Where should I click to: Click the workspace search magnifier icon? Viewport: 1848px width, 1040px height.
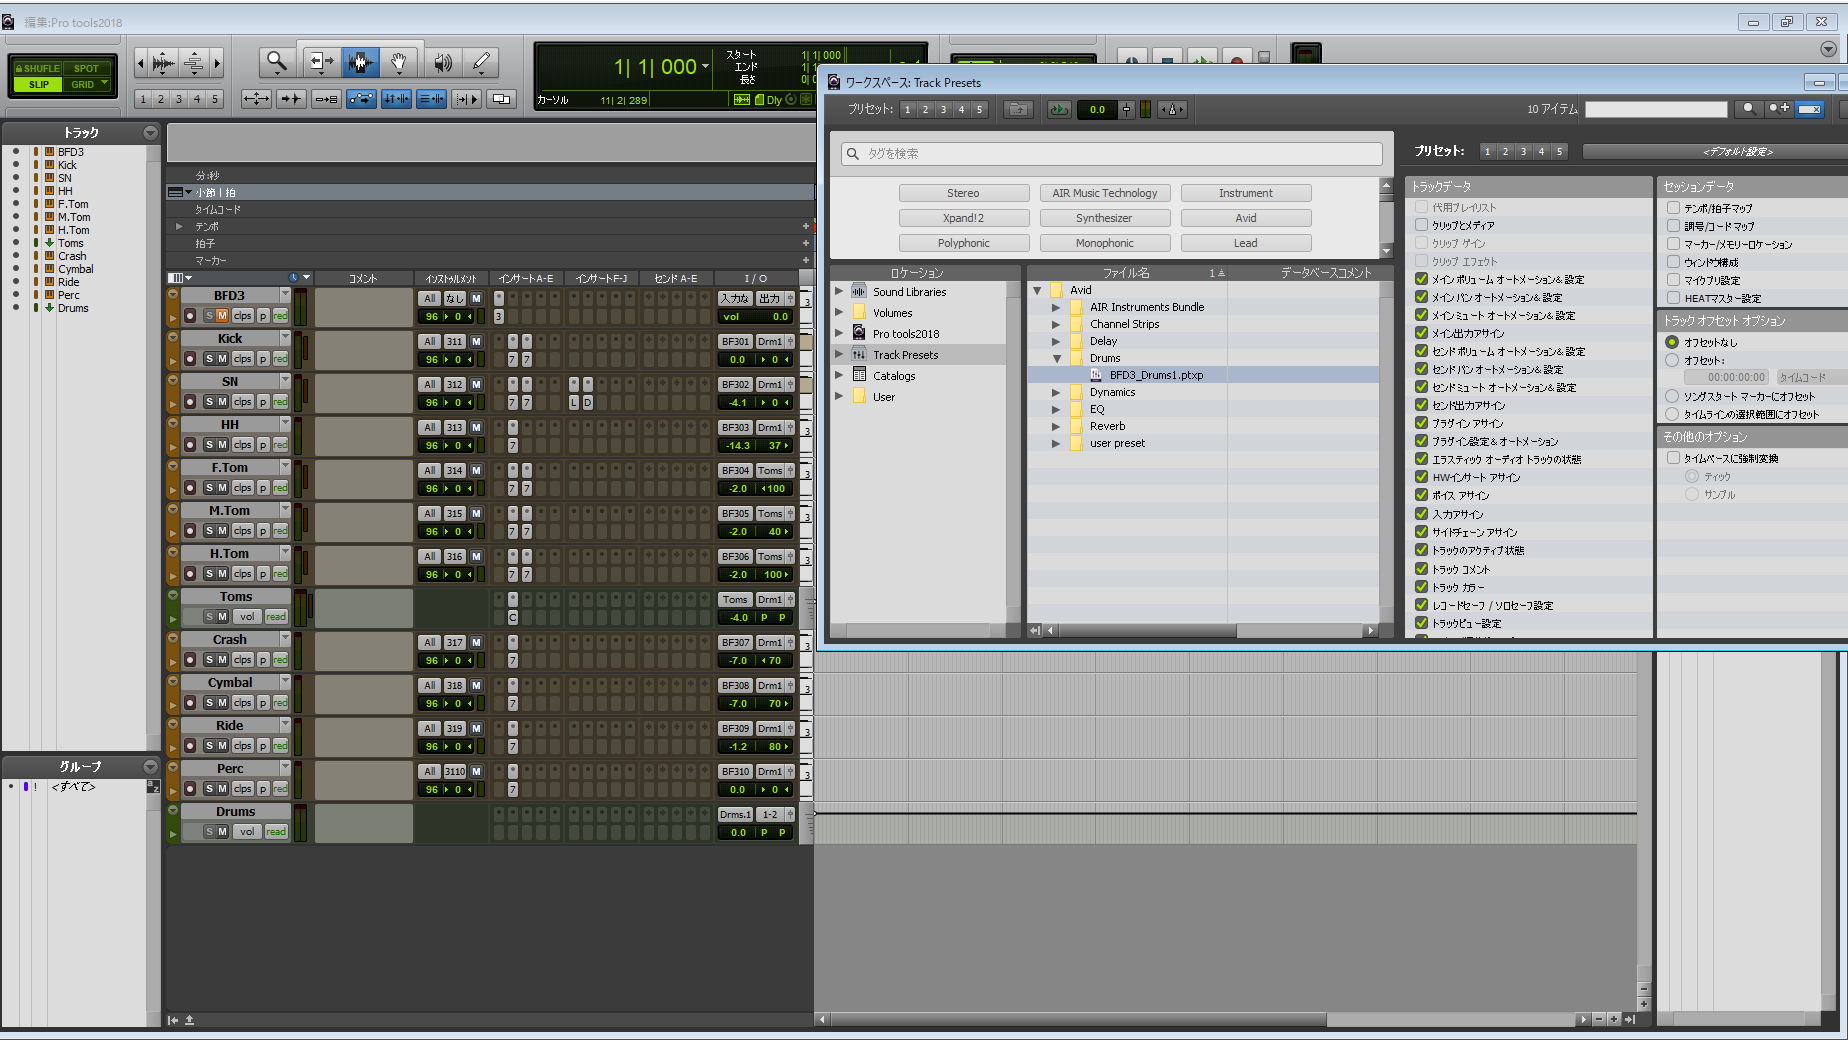(x=1748, y=109)
